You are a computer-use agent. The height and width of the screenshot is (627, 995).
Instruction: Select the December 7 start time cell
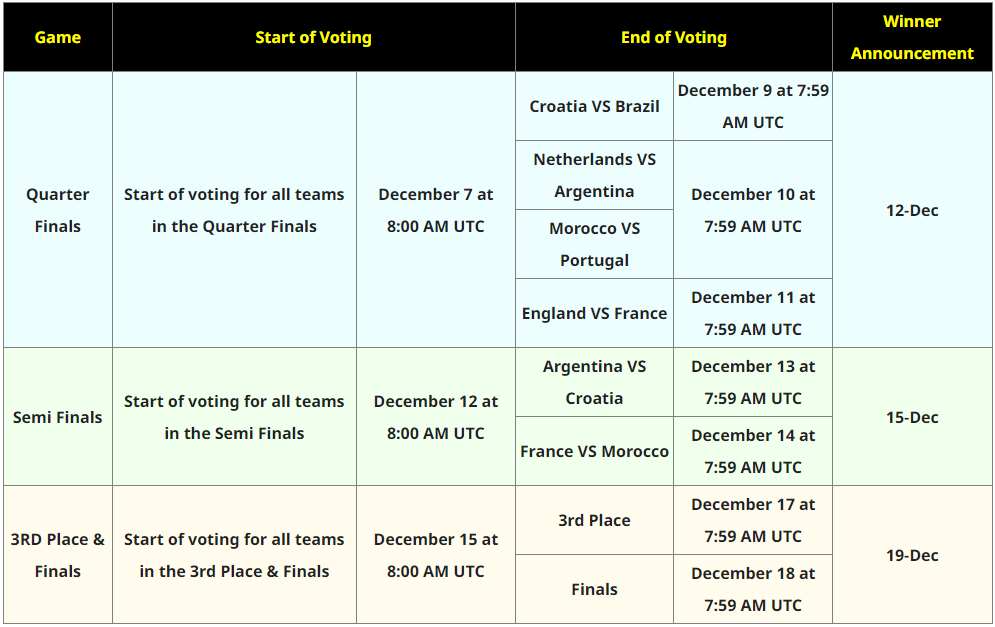(x=436, y=210)
